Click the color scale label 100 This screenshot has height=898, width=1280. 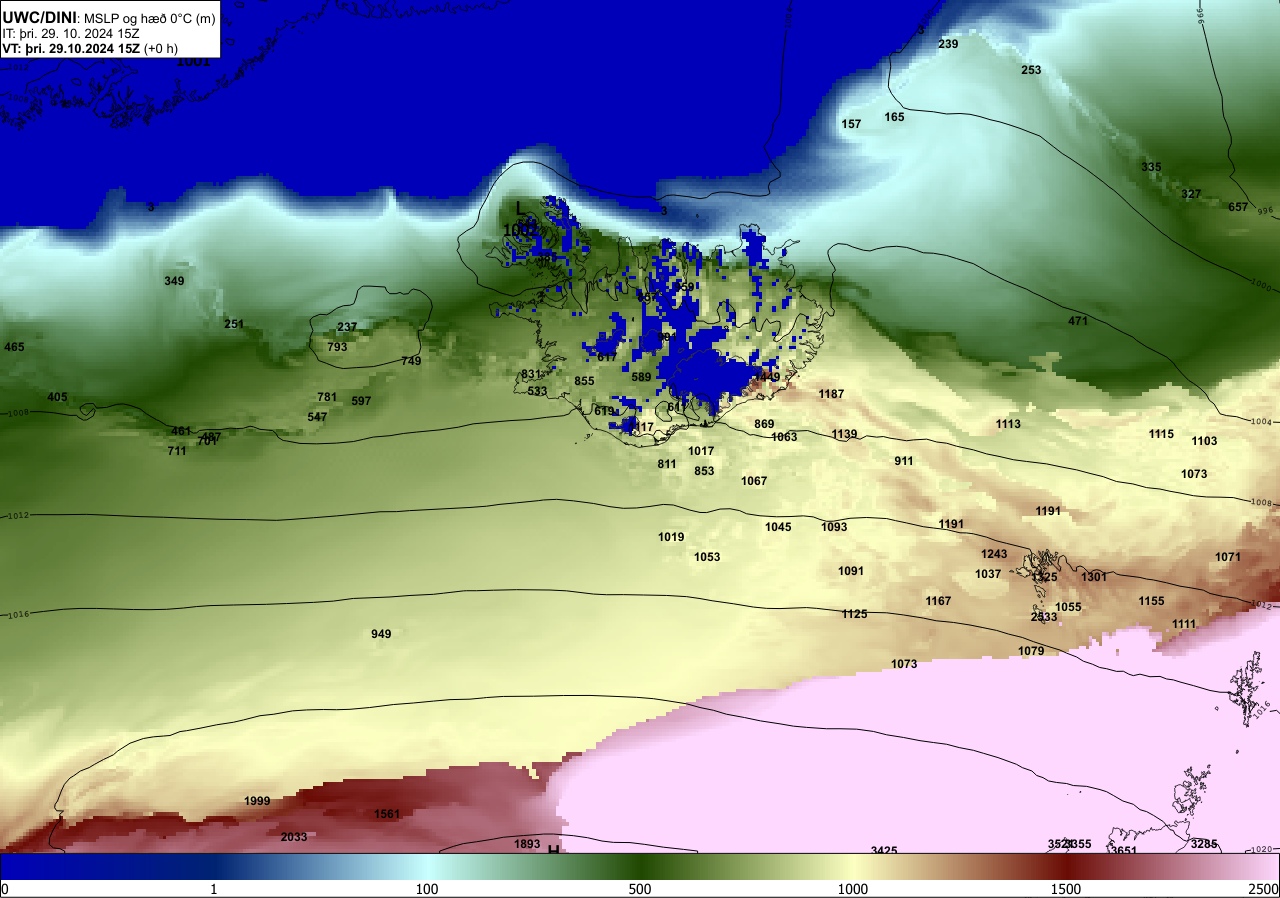pos(427,889)
